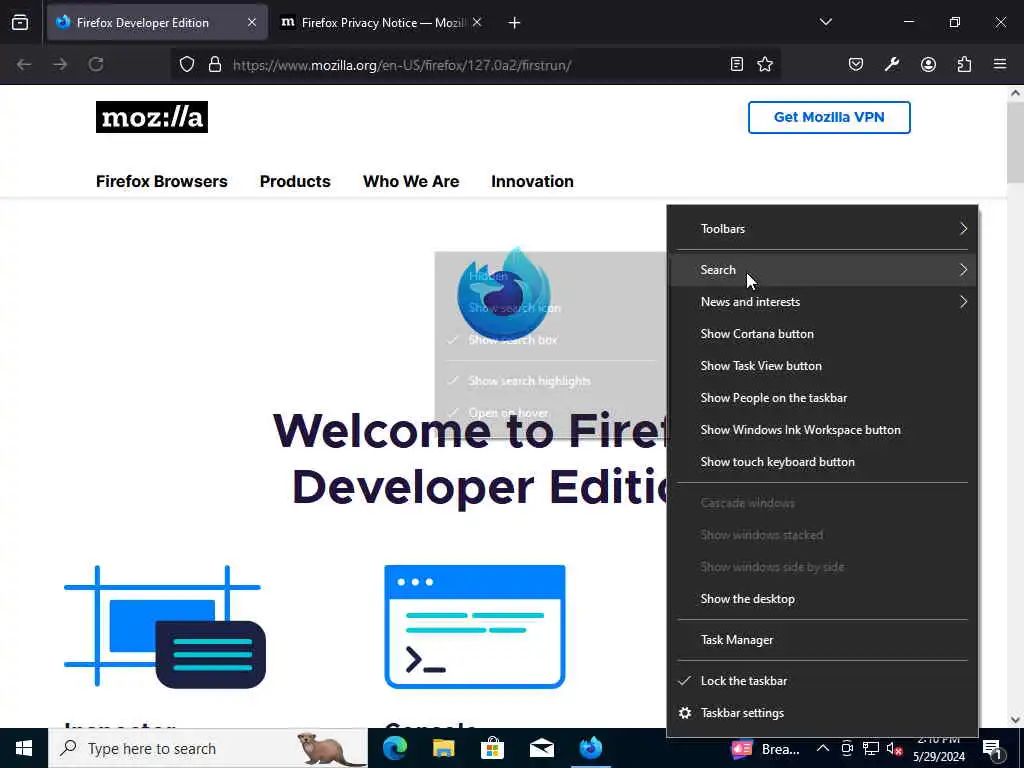Toggle Reader View icon
This screenshot has width=1024, height=768.
(737, 65)
